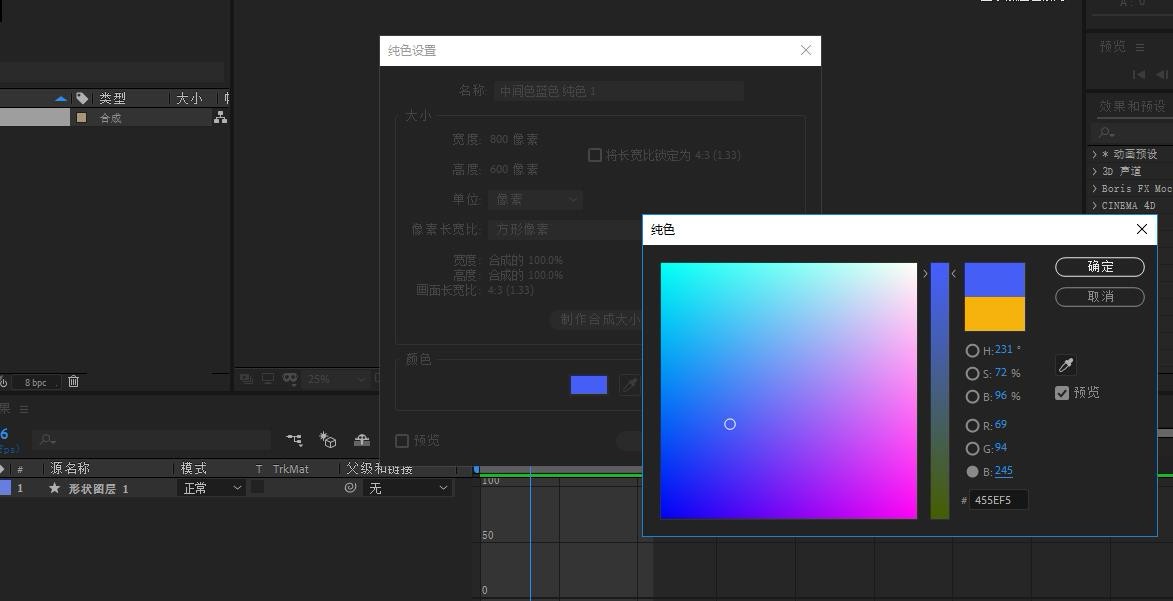Open the blend mode dropdown showing 正常
This screenshot has width=1173, height=601.
212,488
